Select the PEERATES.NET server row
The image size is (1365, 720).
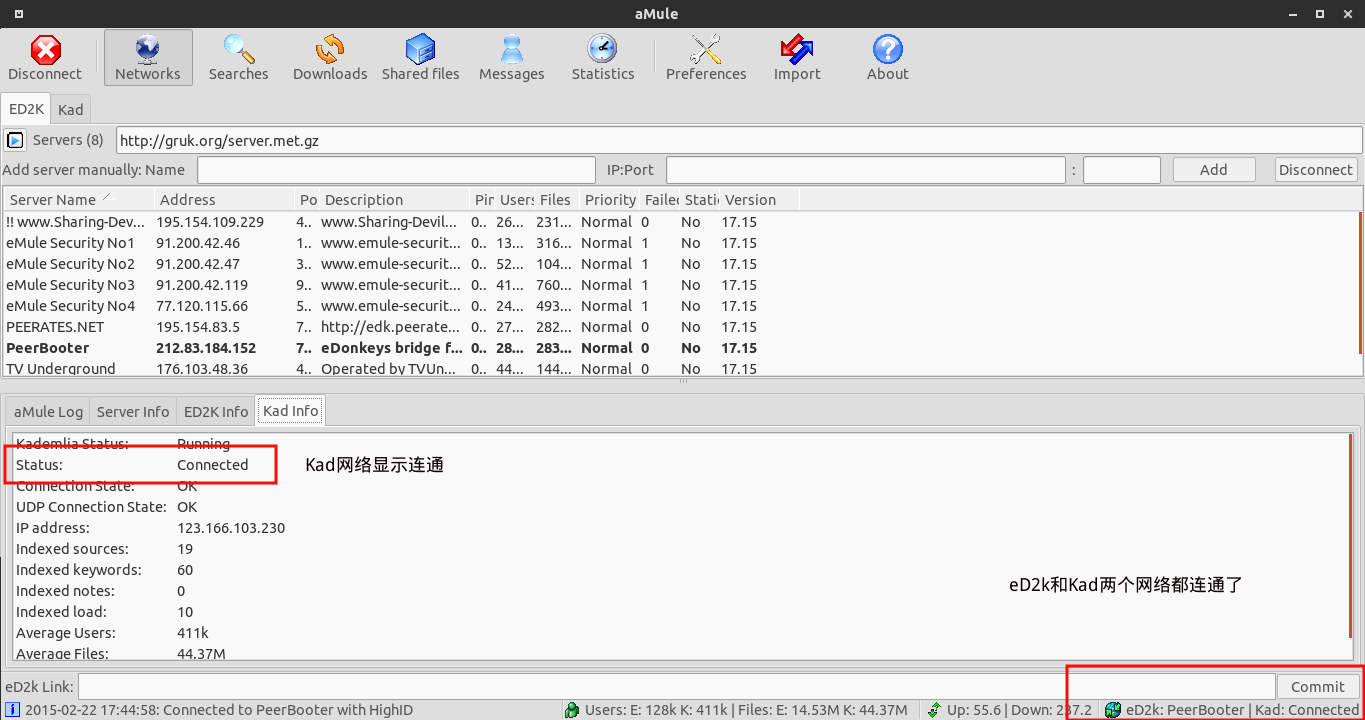point(680,327)
